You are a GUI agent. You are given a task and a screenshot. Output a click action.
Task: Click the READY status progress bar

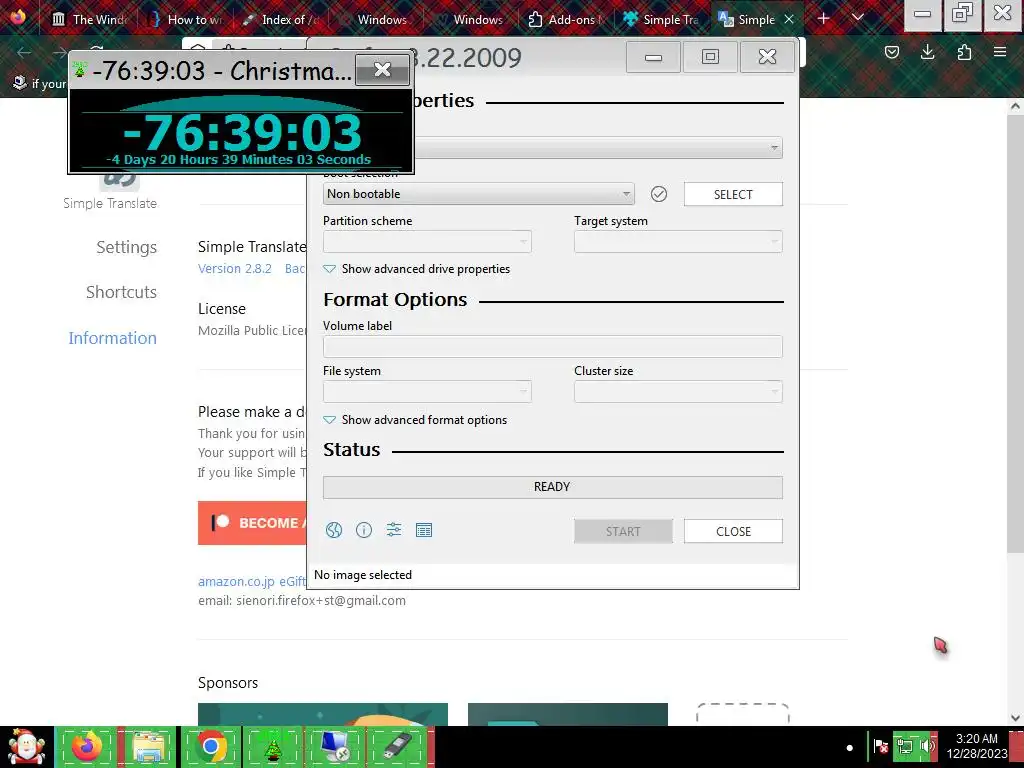click(552, 487)
